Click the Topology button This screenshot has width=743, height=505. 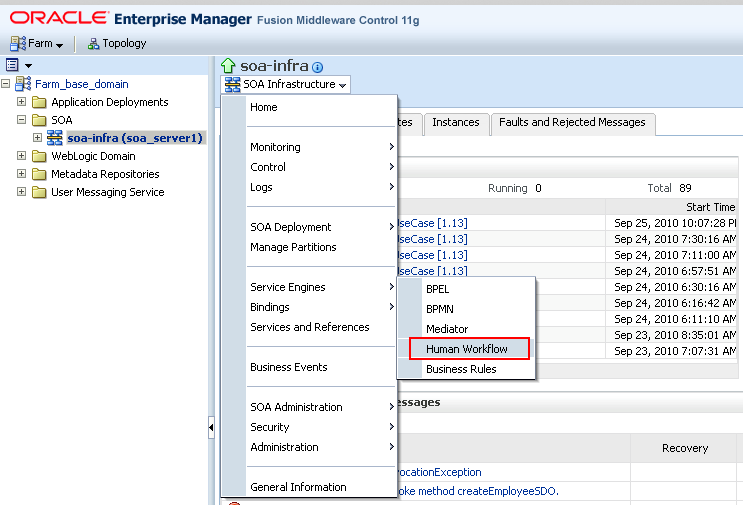click(x=117, y=44)
